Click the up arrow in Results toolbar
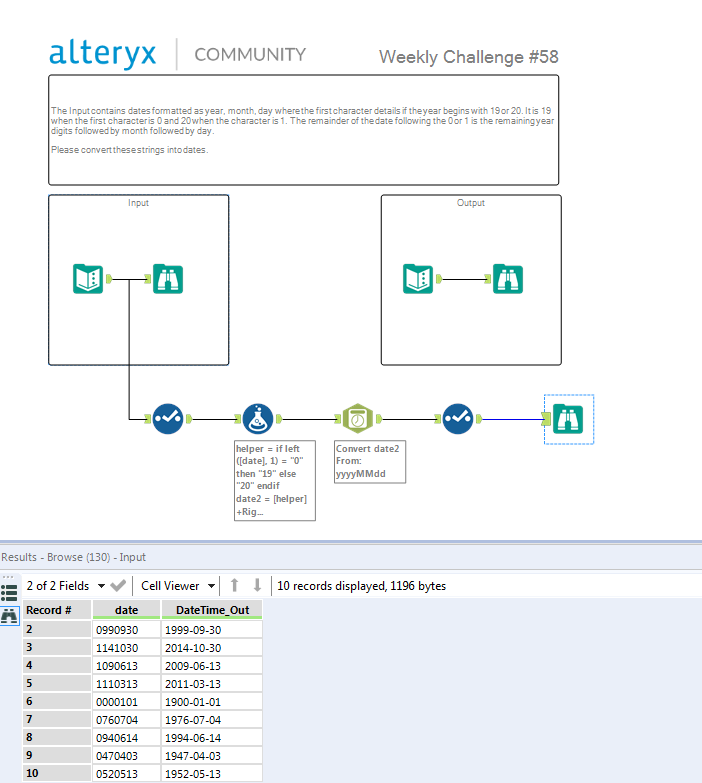The width and height of the screenshot is (702, 783). (234, 585)
